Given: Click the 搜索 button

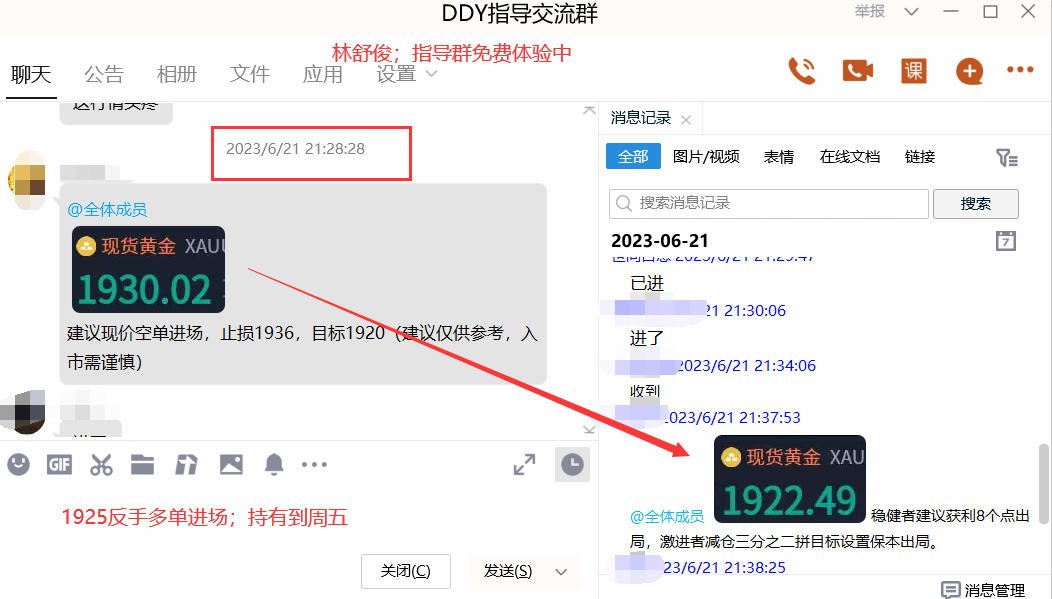Looking at the screenshot, I should point(976,203).
